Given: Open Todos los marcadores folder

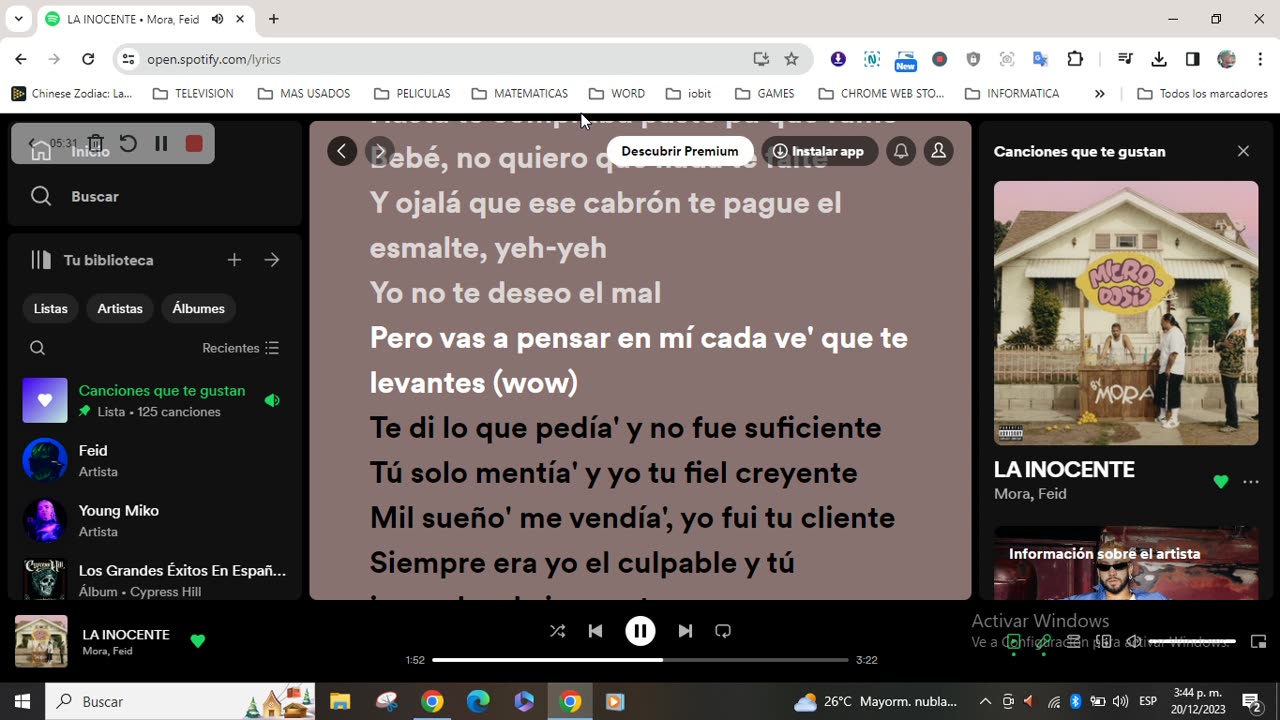Looking at the screenshot, I should pyautogui.click(x=1203, y=93).
